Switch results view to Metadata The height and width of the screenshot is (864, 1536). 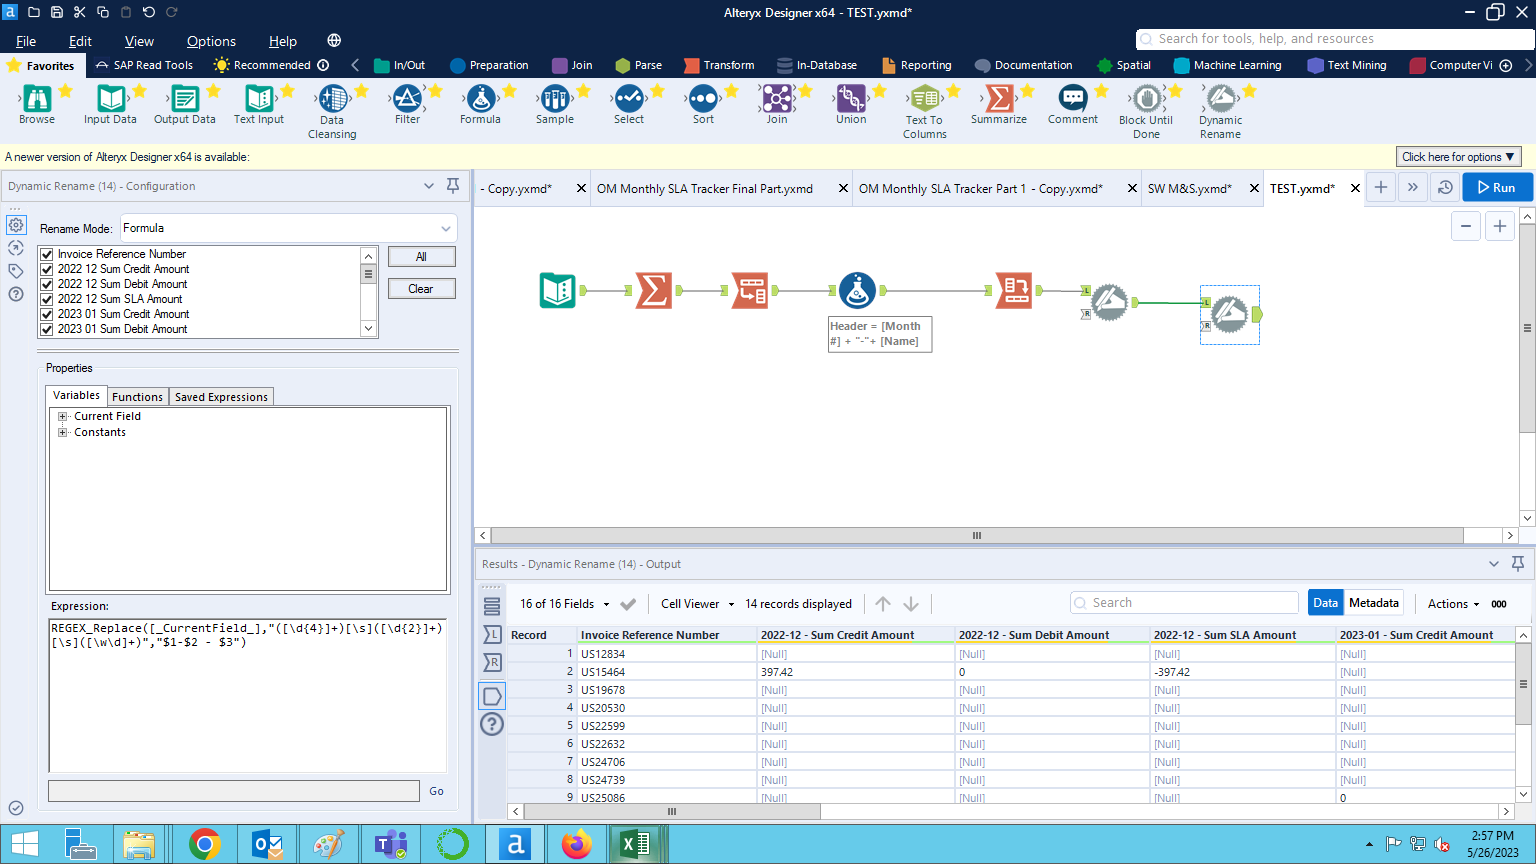1373,602
